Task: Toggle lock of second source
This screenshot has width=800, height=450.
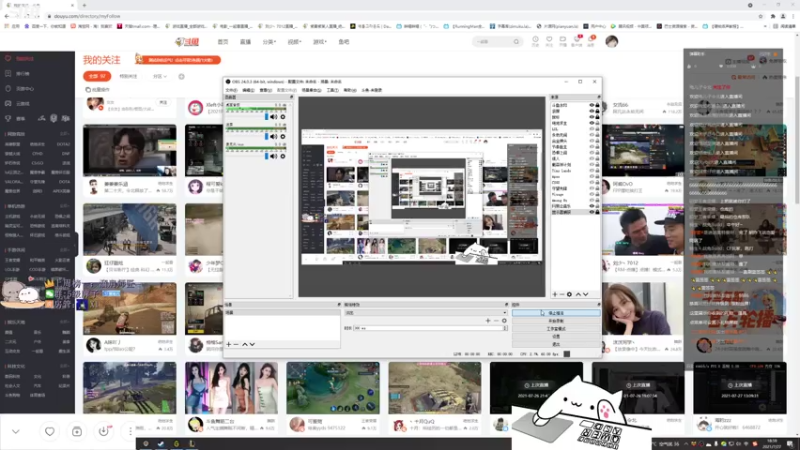Action: pos(597,111)
